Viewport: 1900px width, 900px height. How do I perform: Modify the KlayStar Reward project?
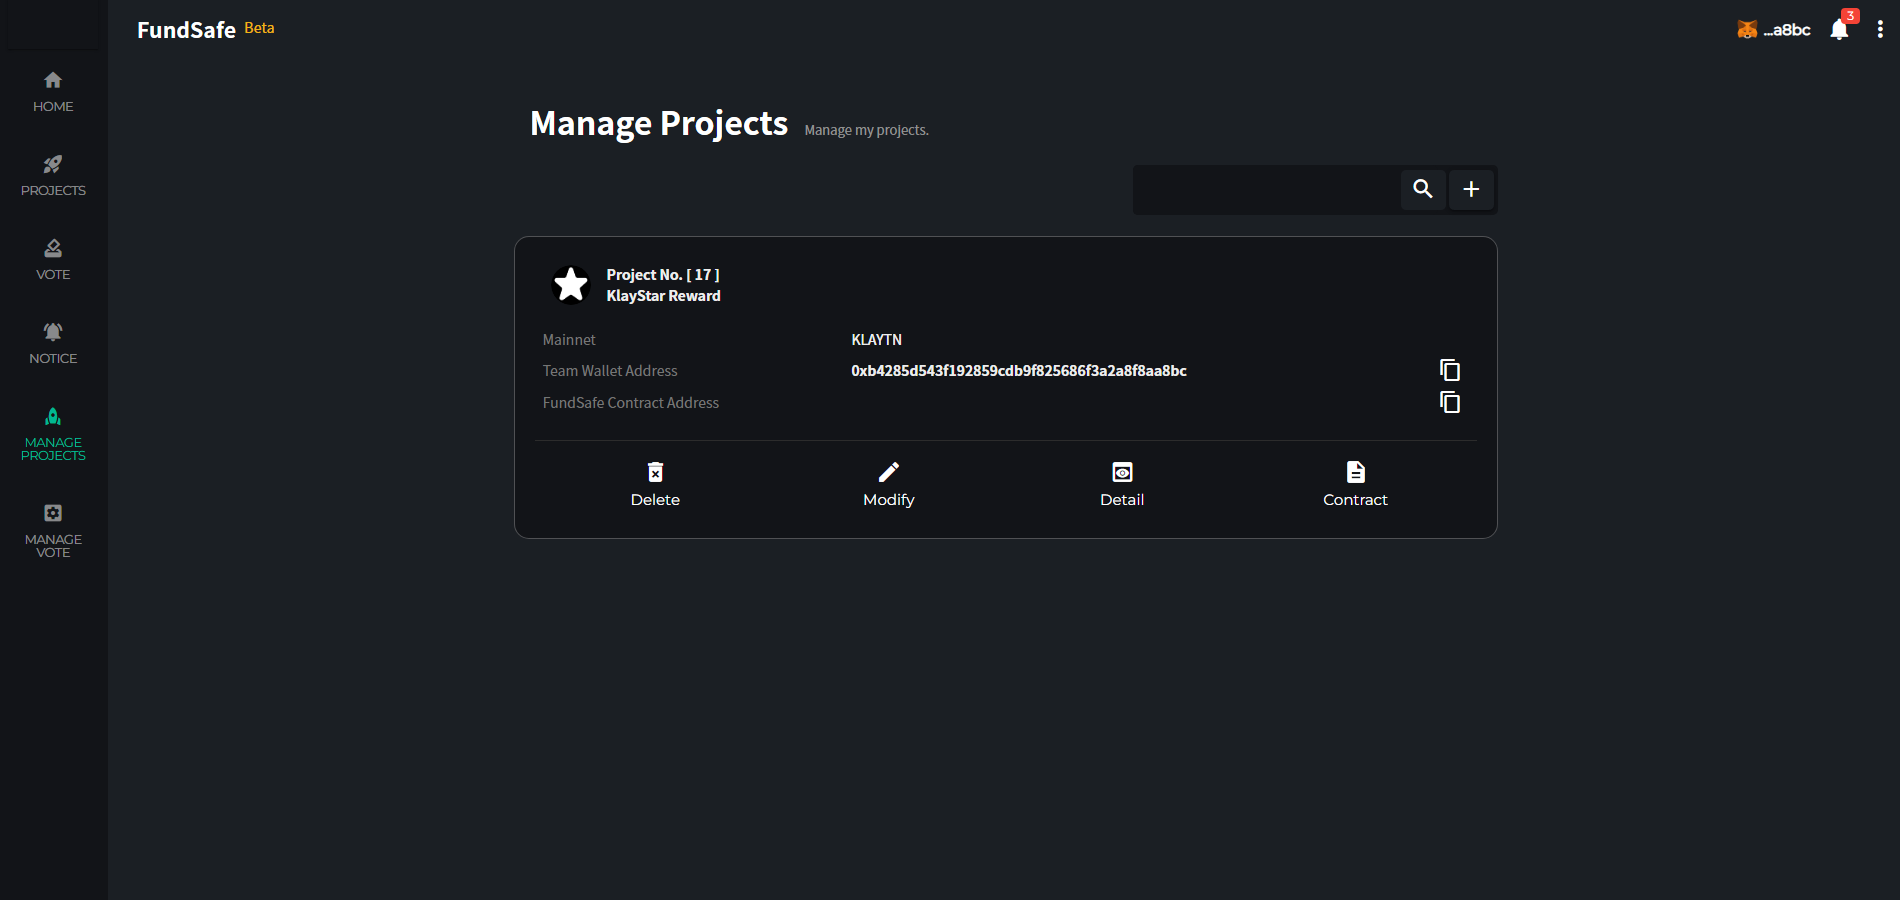[x=889, y=485]
